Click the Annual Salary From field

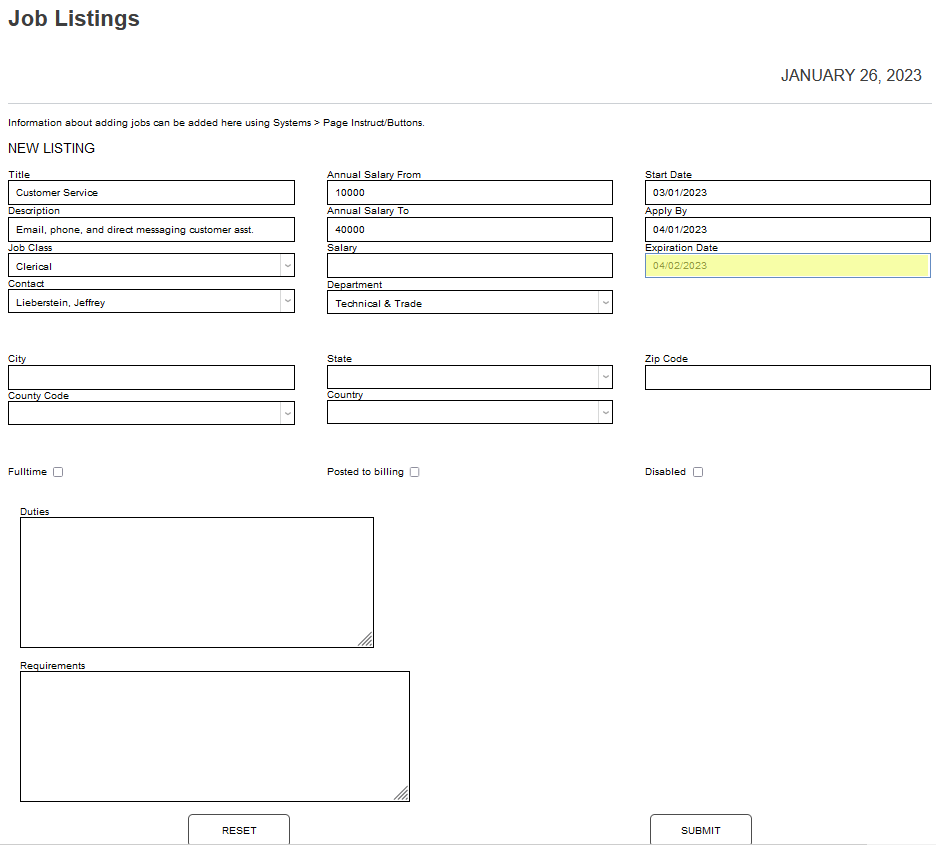click(x=469, y=193)
